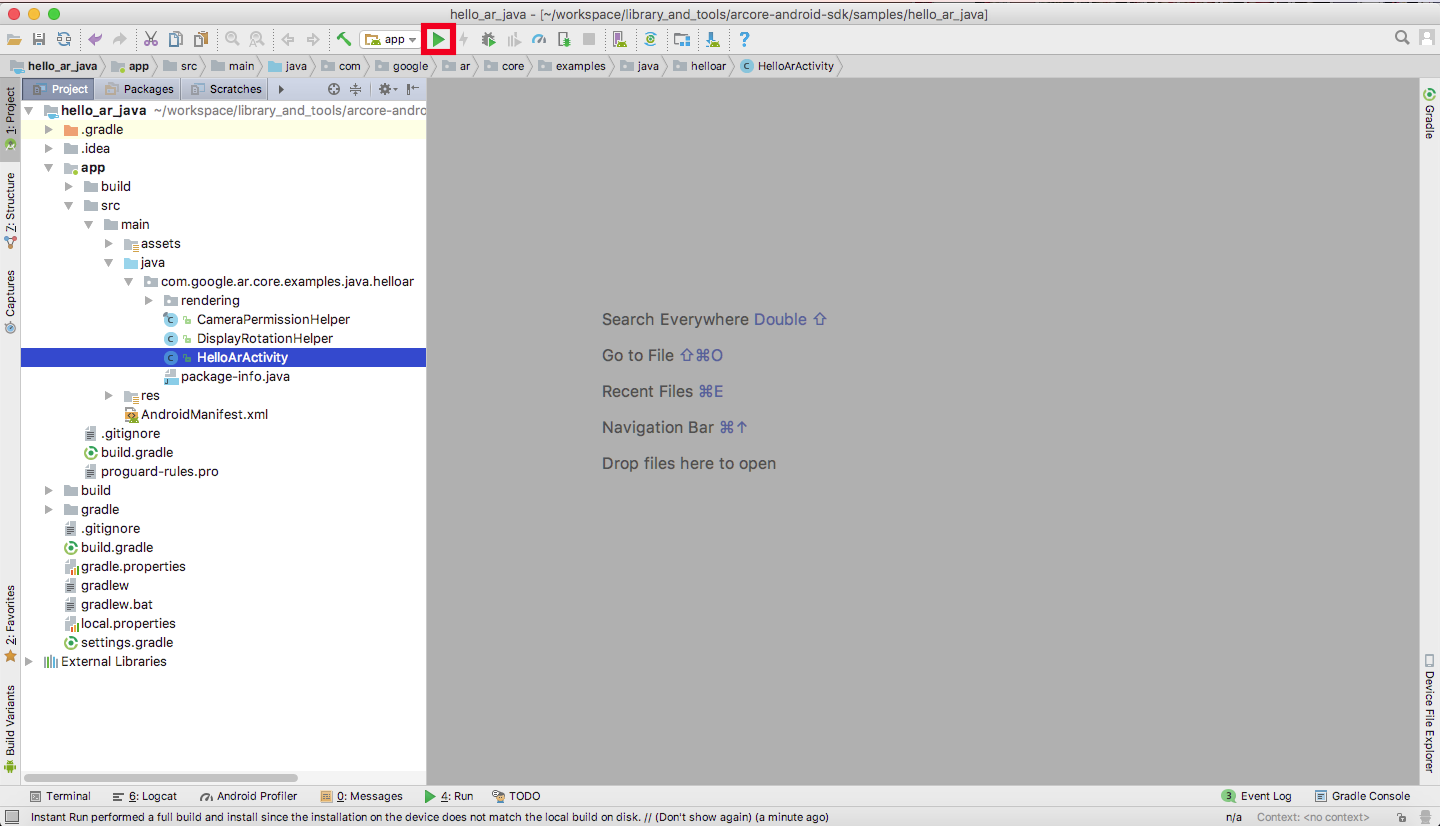Open the Gradle Console
1440x826 pixels.
1362,796
